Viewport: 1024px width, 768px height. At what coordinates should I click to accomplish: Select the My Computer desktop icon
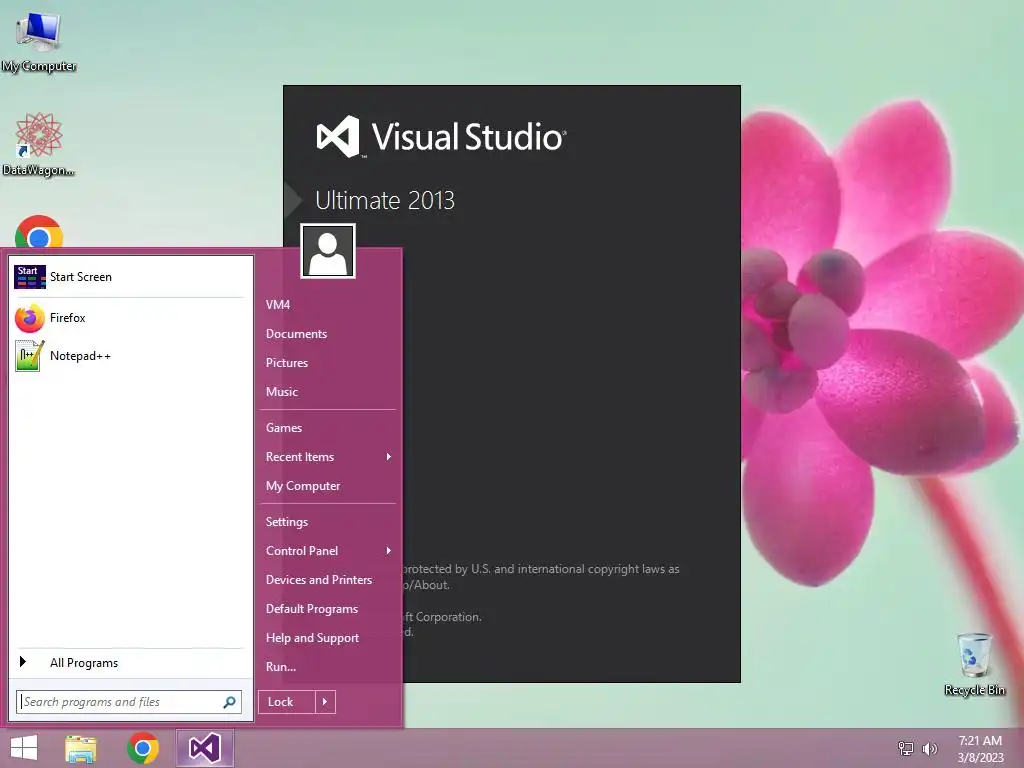[x=39, y=43]
